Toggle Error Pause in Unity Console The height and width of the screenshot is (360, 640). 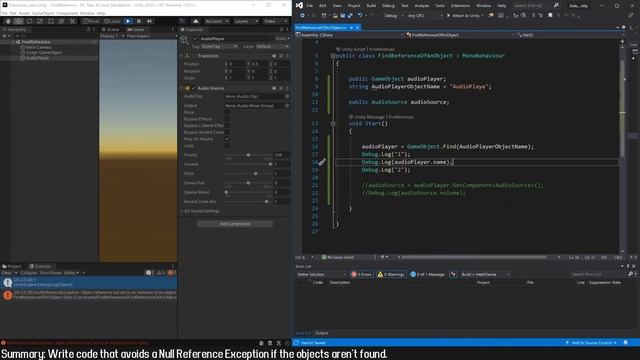point(51,273)
